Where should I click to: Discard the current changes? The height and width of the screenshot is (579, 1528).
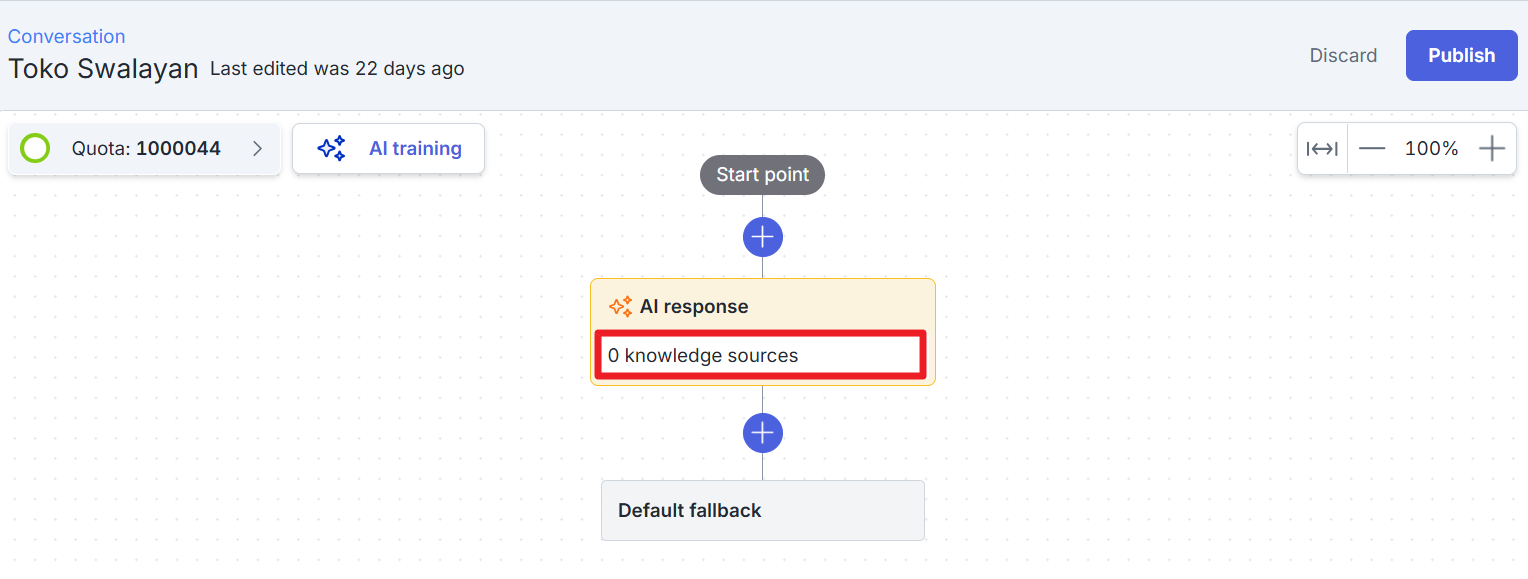(1343, 55)
